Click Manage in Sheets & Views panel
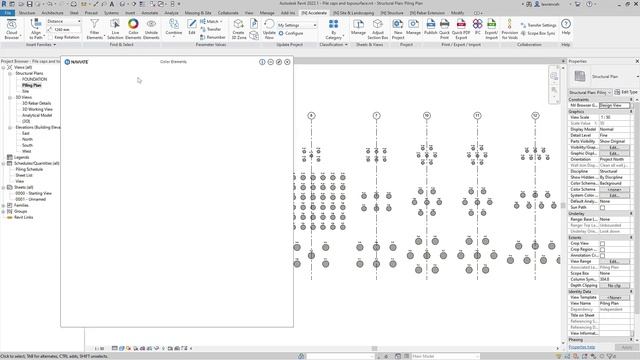640x360 pixels. pyautogui.click(x=358, y=28)
